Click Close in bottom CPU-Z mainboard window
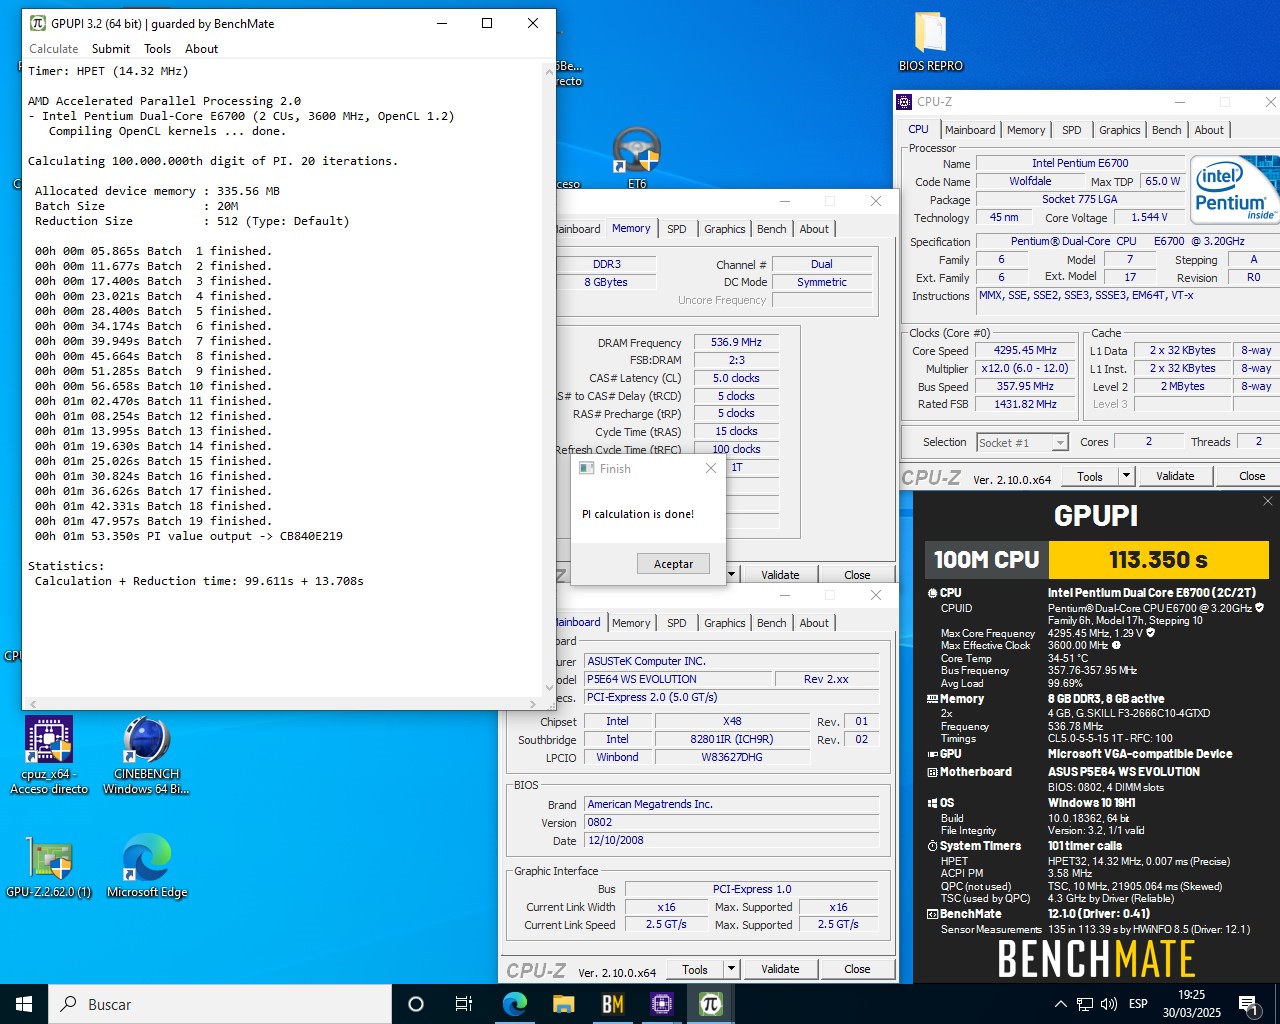Viewport: 1280px width, 1024px height. tap(857, 969)
